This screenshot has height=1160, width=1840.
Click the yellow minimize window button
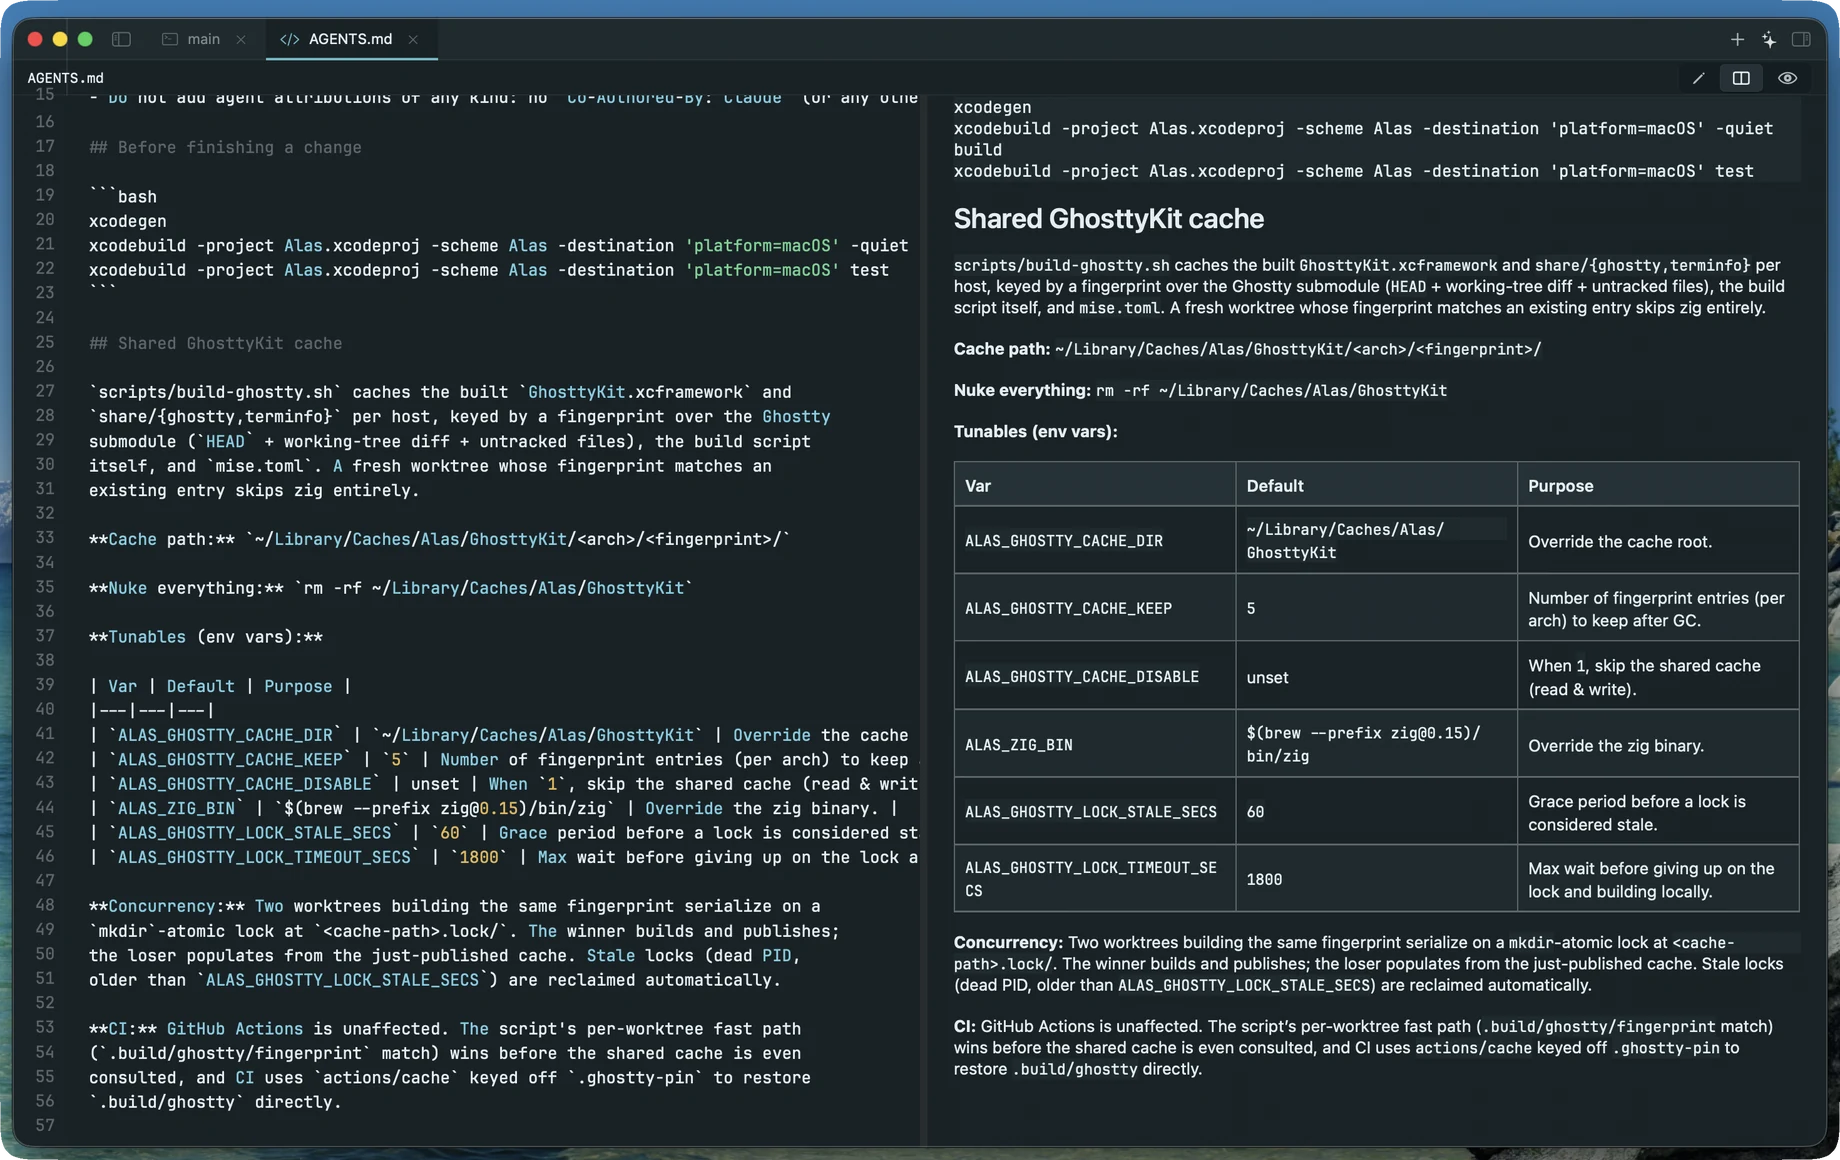[x=60, y=39]
